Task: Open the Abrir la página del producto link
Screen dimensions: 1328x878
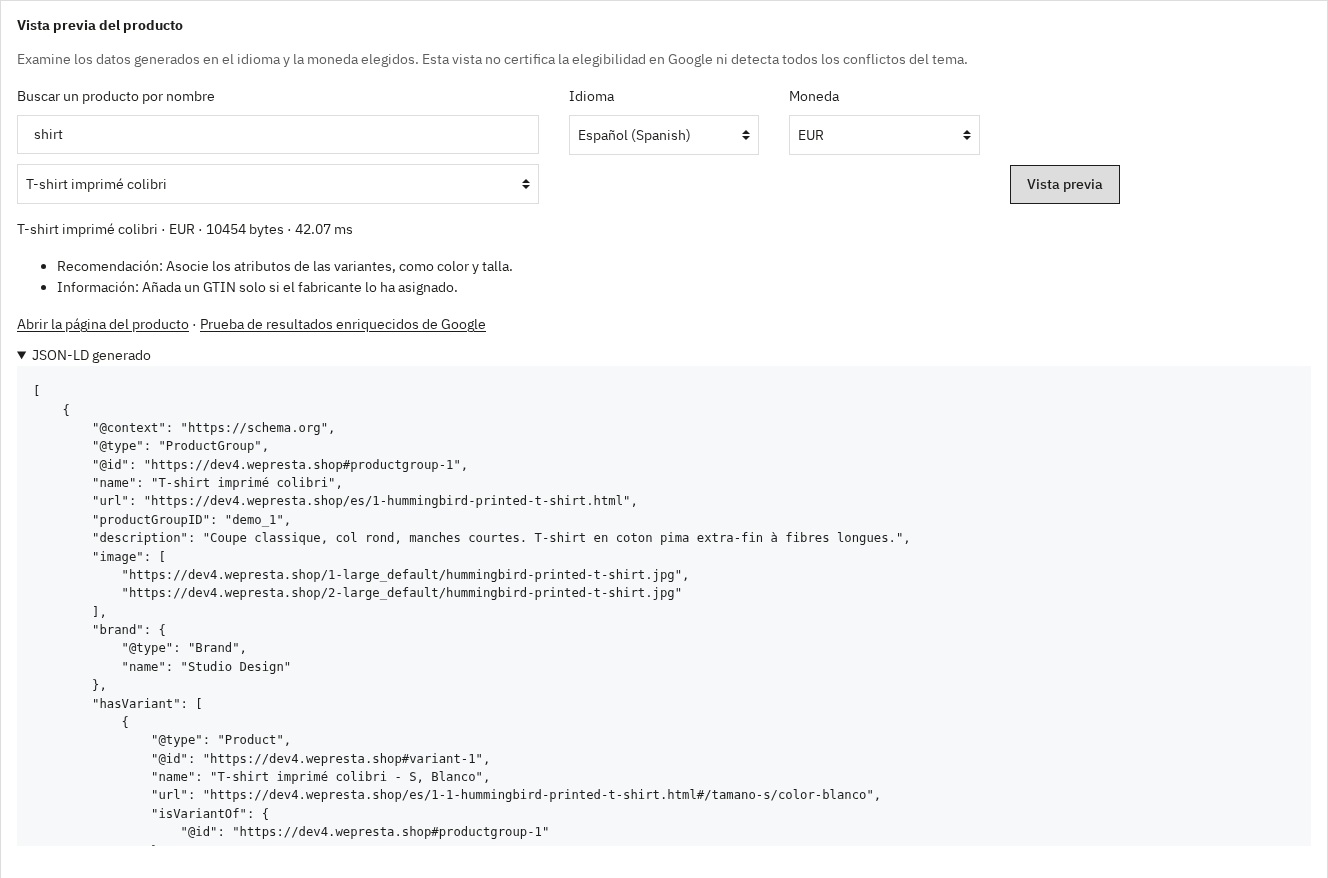Action: [x=103, y=324]
